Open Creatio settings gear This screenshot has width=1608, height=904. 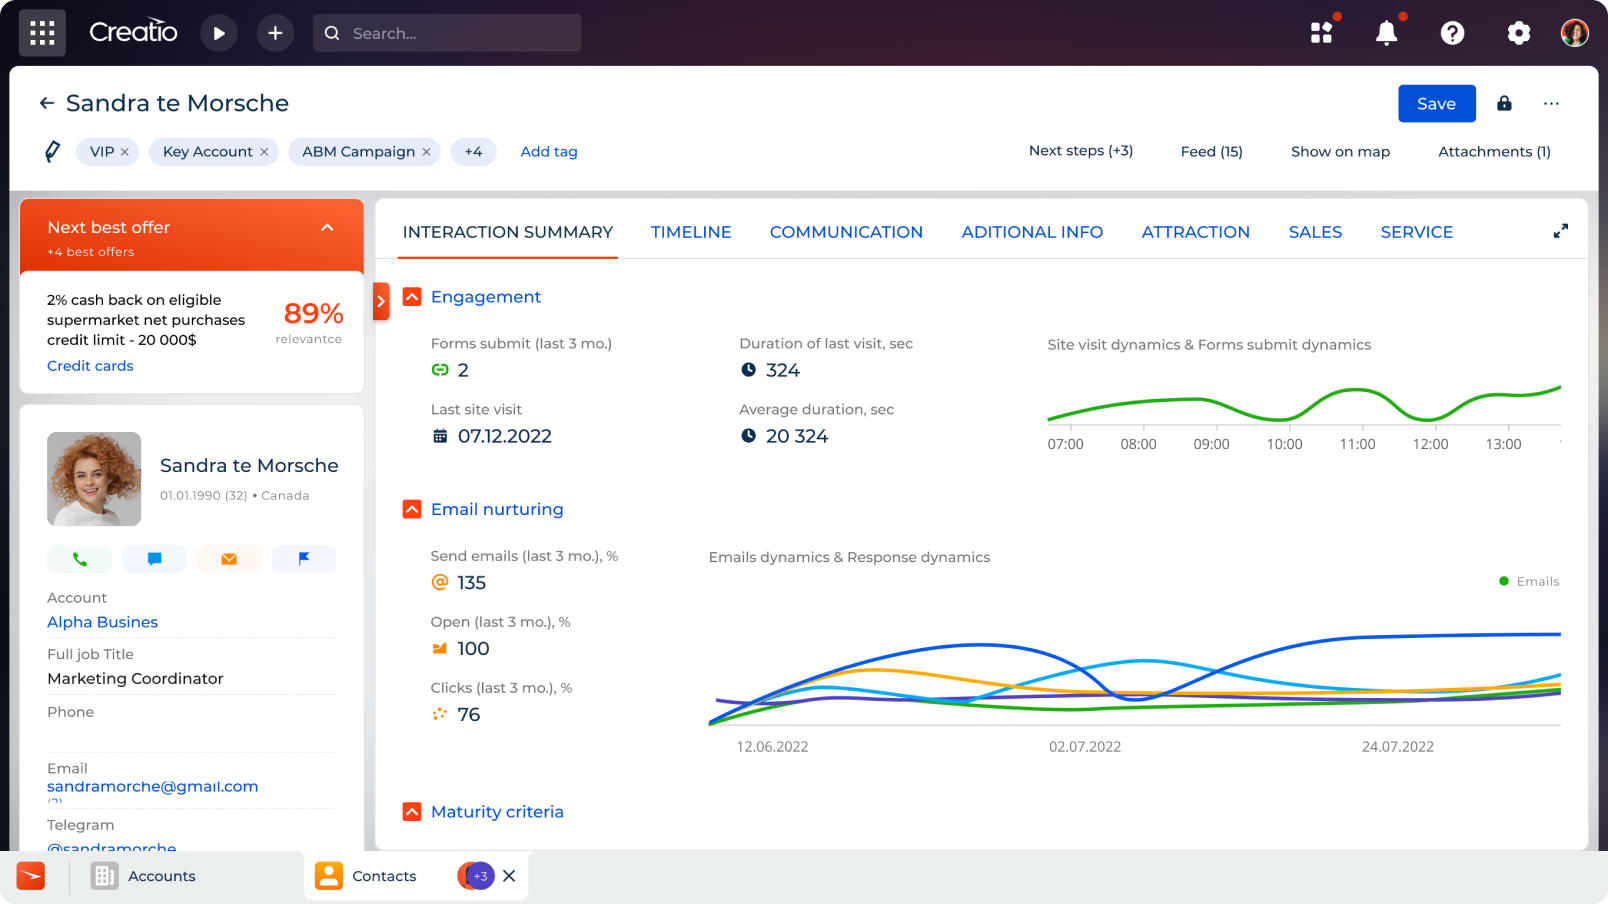1519,32
